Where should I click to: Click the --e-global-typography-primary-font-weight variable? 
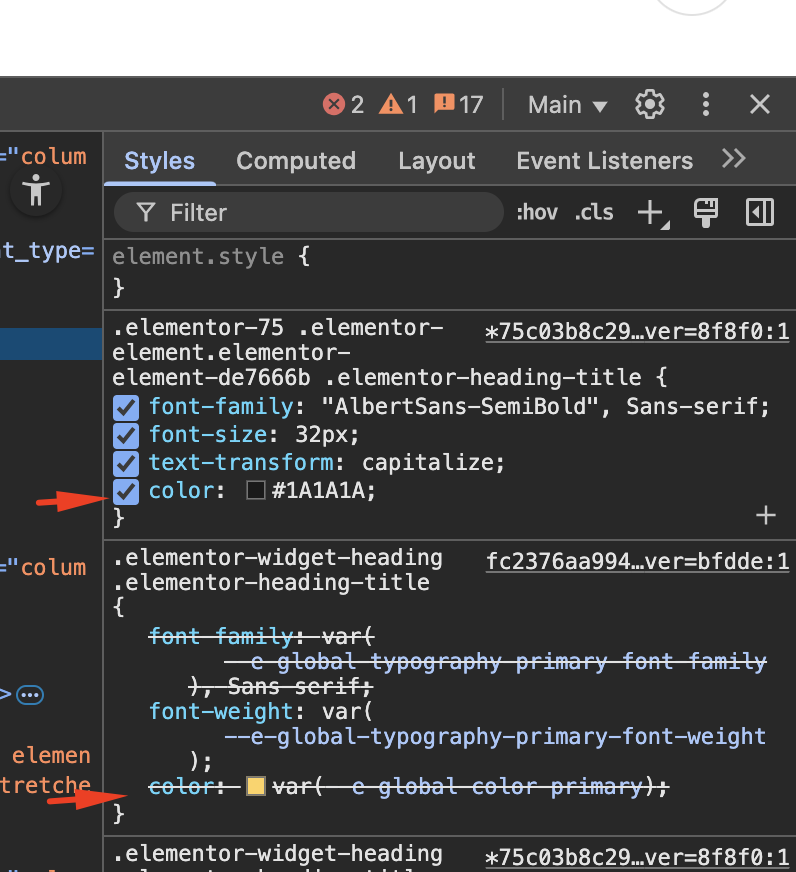tap(495, 736)
